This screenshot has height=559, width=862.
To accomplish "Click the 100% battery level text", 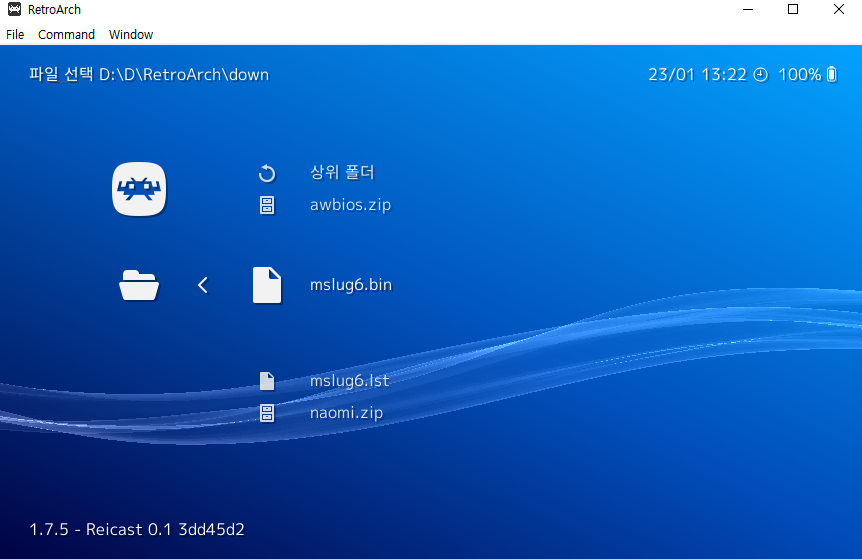I will (800, 75).
